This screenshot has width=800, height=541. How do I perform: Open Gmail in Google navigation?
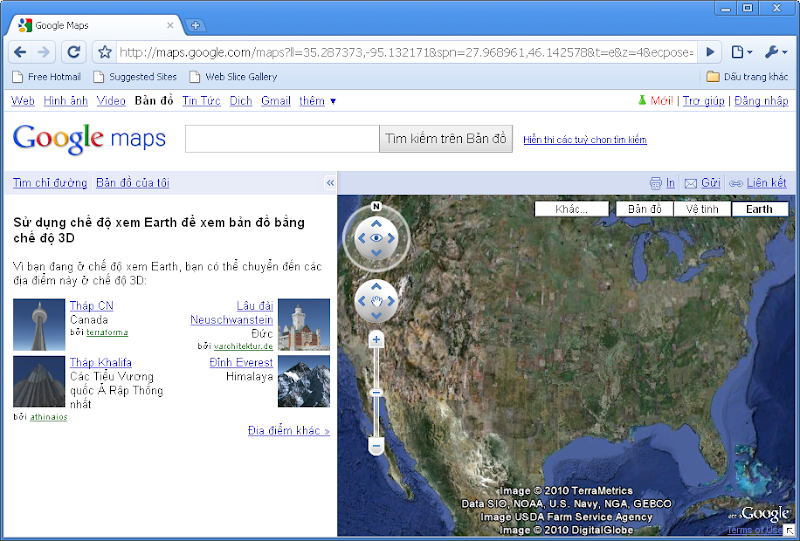pos(276,101)
